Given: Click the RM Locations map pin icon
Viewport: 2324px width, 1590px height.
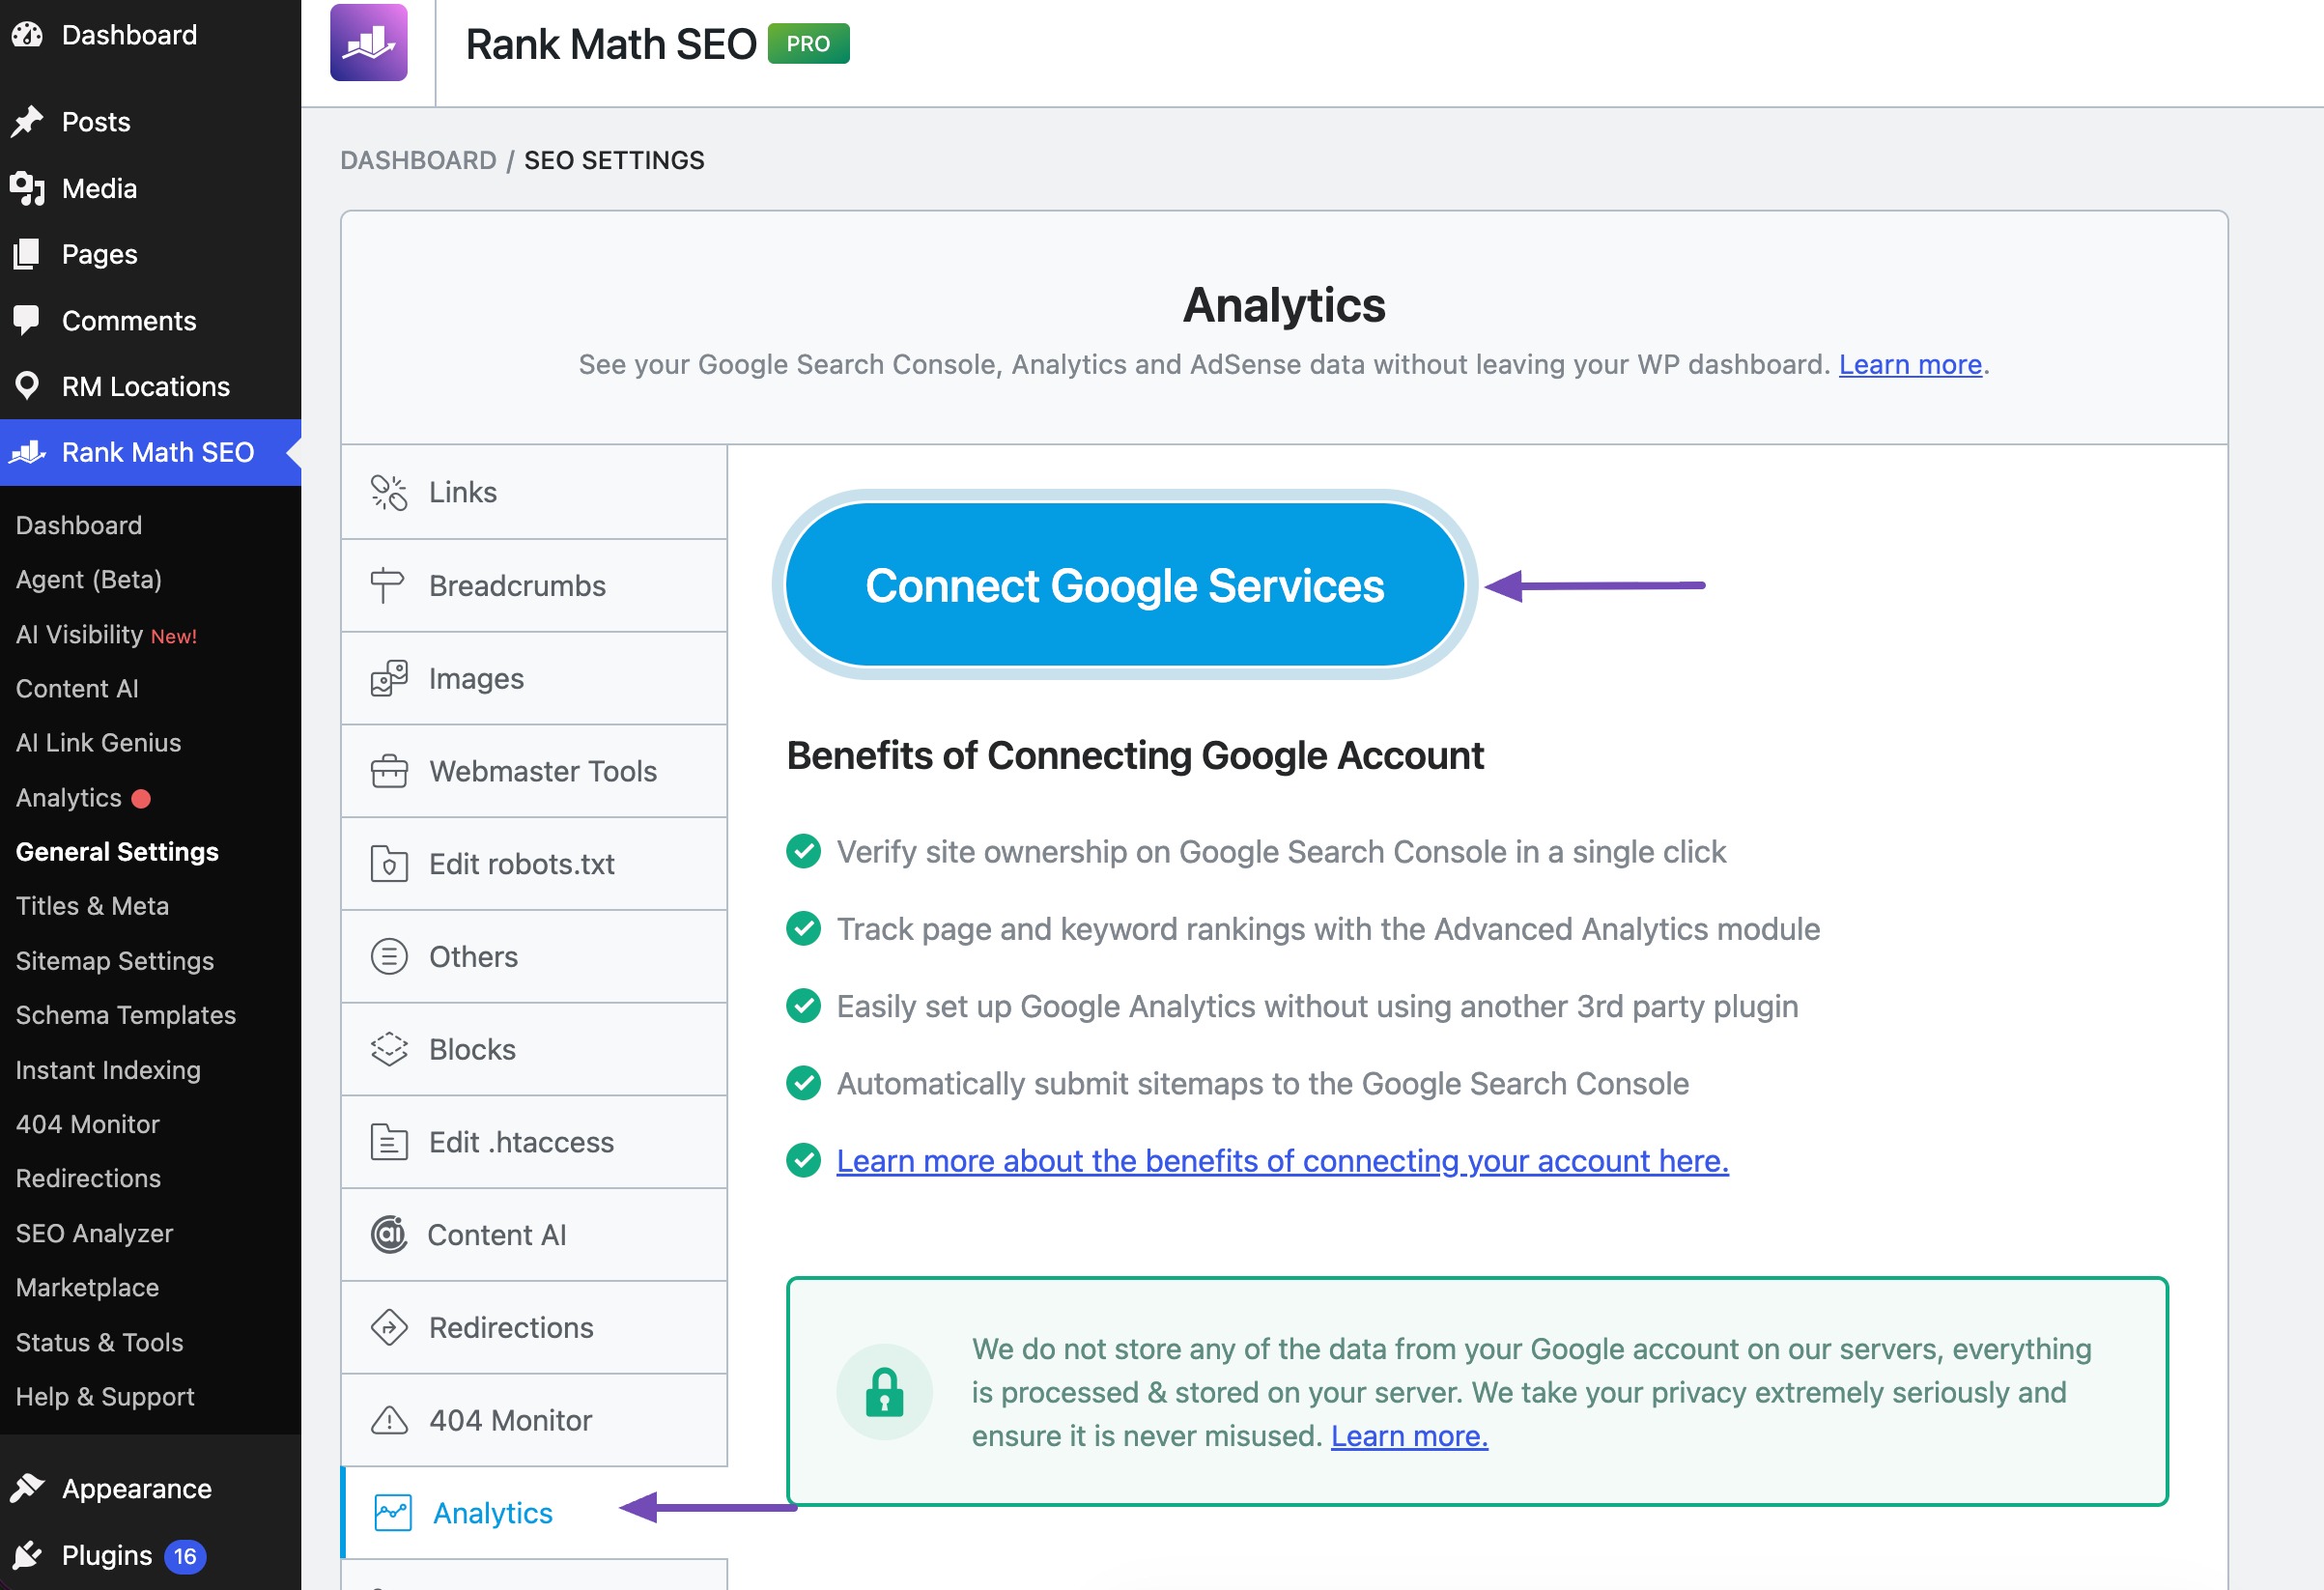Looking at the screenshot, I should pos(27,386).
